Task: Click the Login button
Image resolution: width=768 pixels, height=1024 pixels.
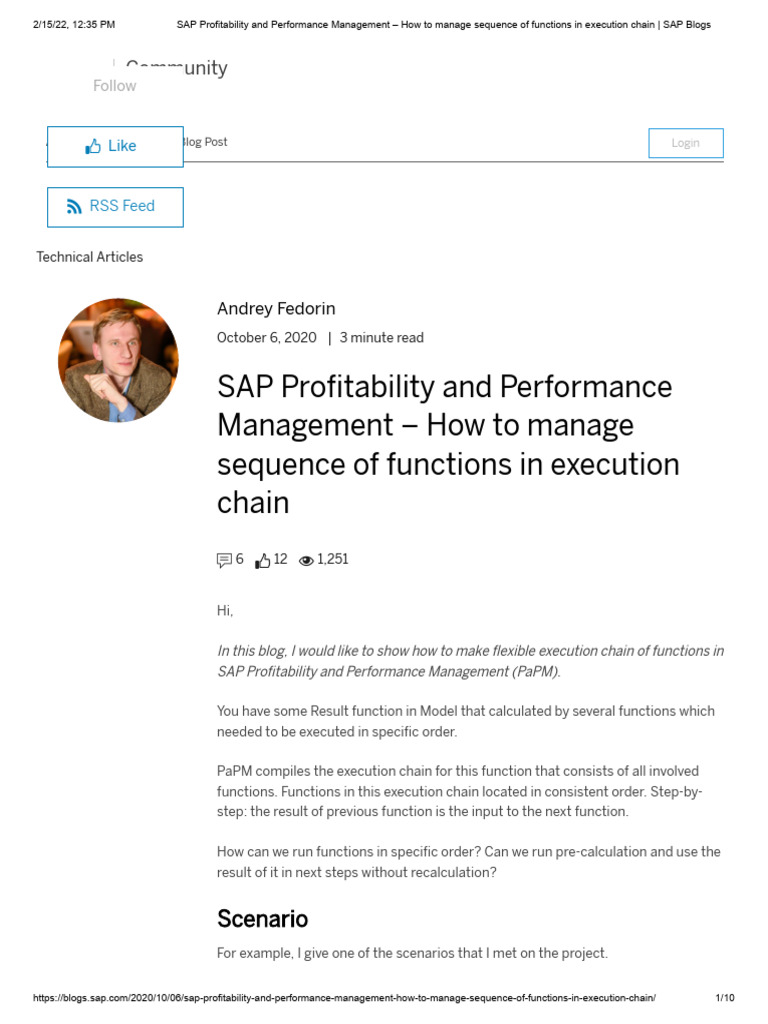Action: point(686,143)
